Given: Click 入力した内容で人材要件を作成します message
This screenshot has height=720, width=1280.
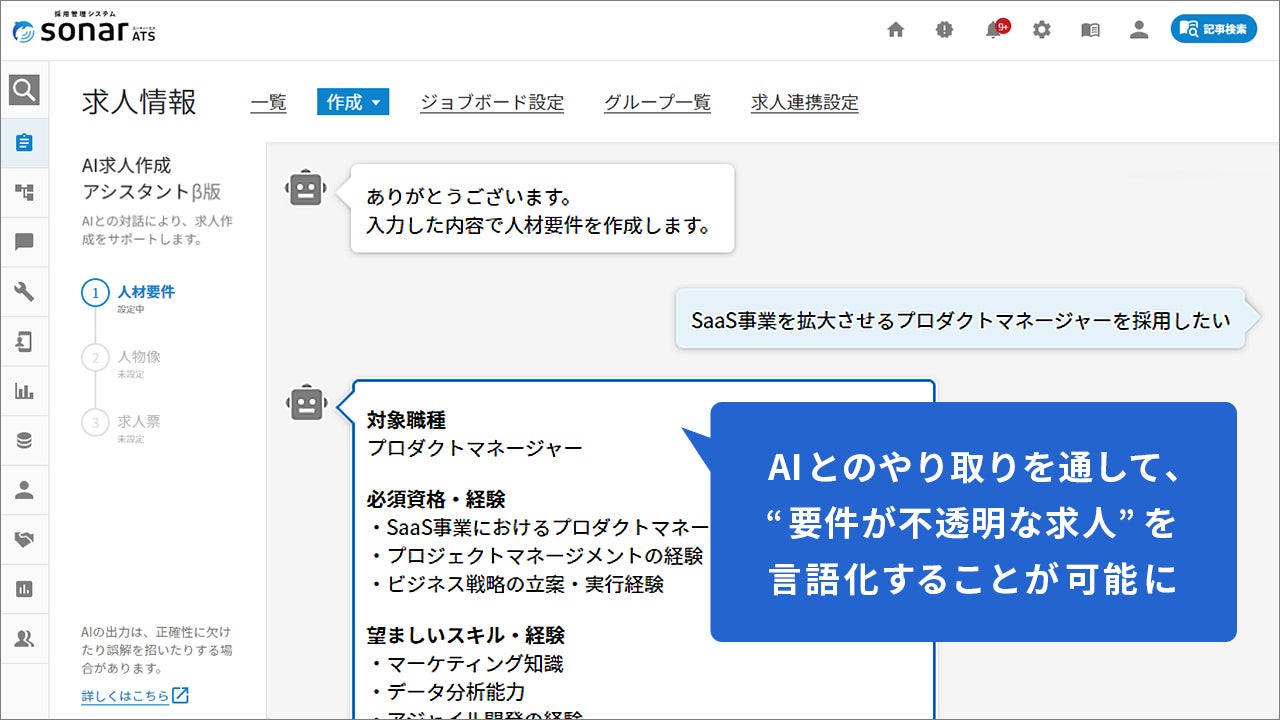Looking at the screenshot, I should pyautogui.click(x=538, y=225).
